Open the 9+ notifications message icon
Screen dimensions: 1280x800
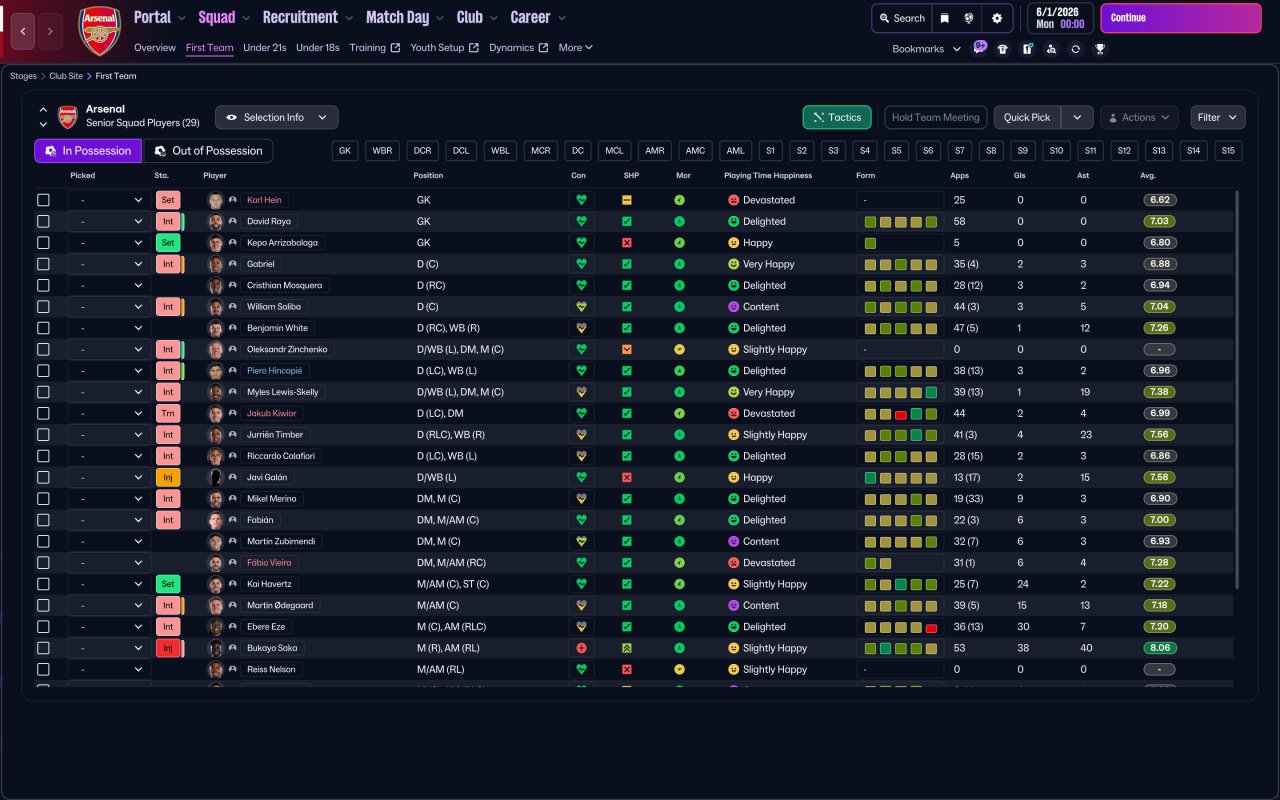(x=979, y=47)
